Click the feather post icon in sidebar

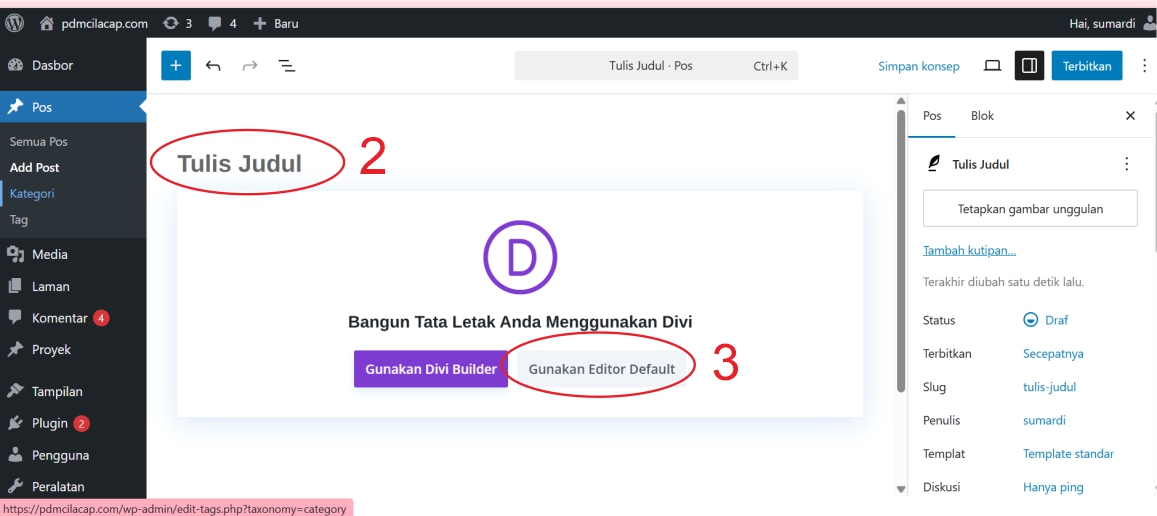point(933,164)
